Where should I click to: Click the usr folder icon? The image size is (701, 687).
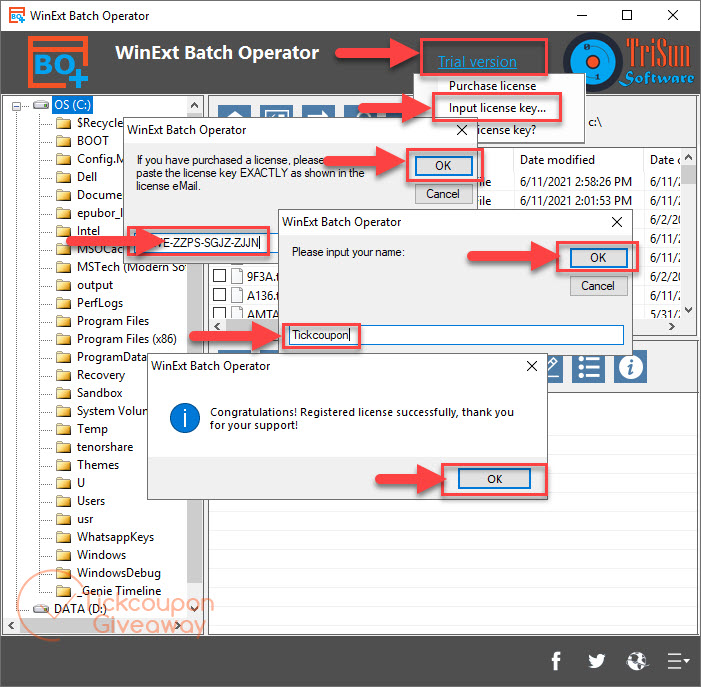63,519
